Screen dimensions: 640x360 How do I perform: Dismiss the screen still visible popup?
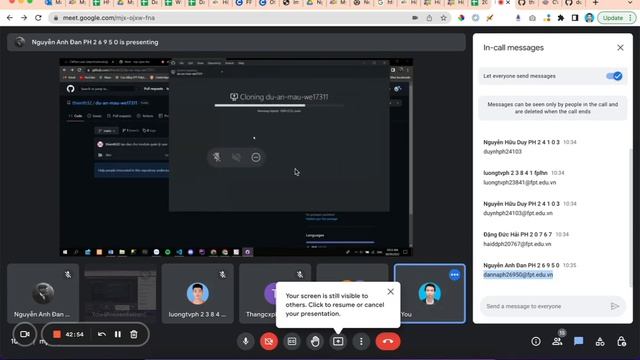click(390, 291)
